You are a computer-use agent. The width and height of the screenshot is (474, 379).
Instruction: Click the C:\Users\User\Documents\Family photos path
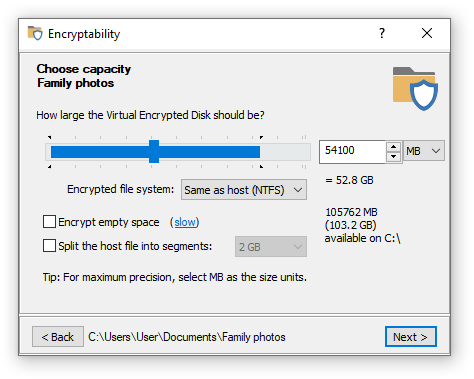point(187,337)
